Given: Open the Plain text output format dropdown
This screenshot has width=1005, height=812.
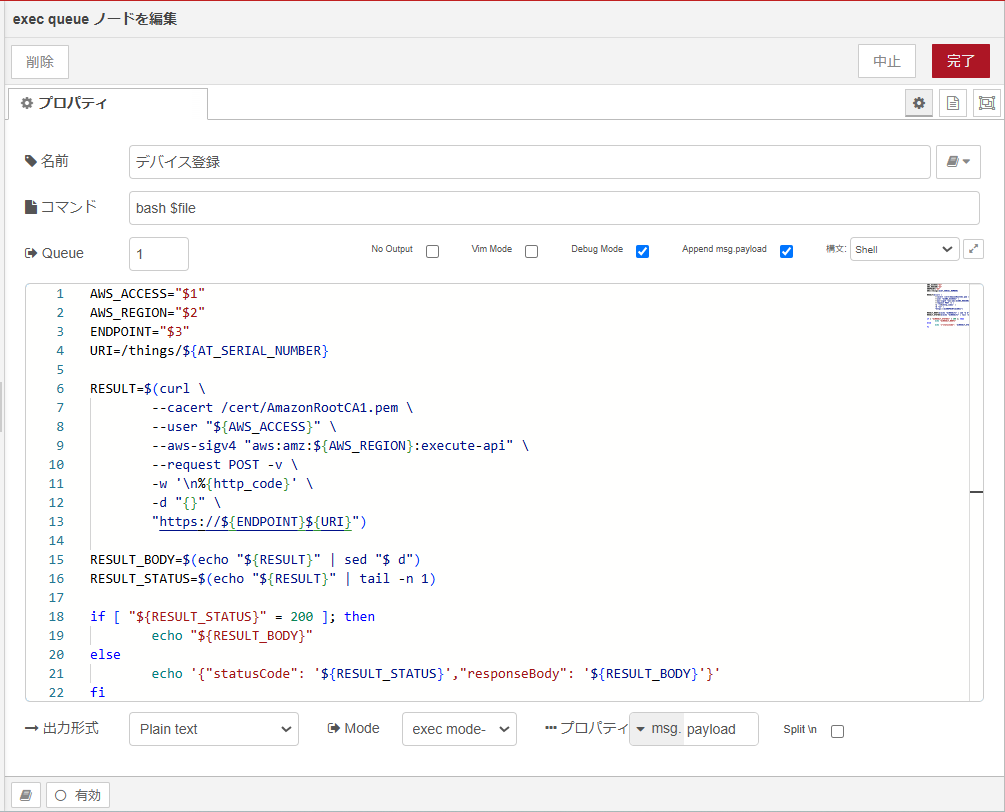Looking at the screenshot, I should [214, 729].
